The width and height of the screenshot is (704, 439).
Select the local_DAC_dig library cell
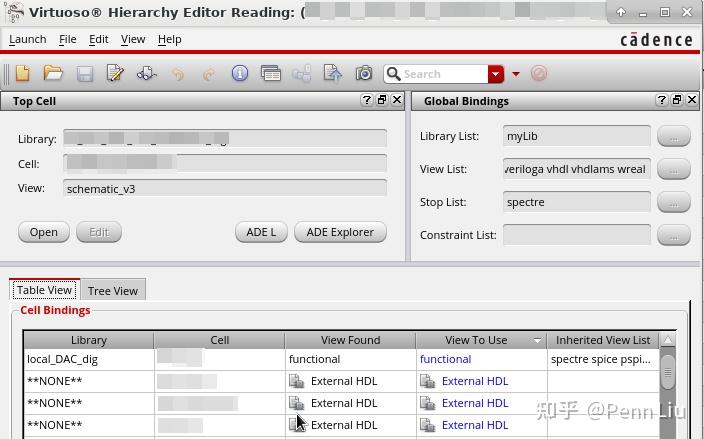(x=88, y=359)
